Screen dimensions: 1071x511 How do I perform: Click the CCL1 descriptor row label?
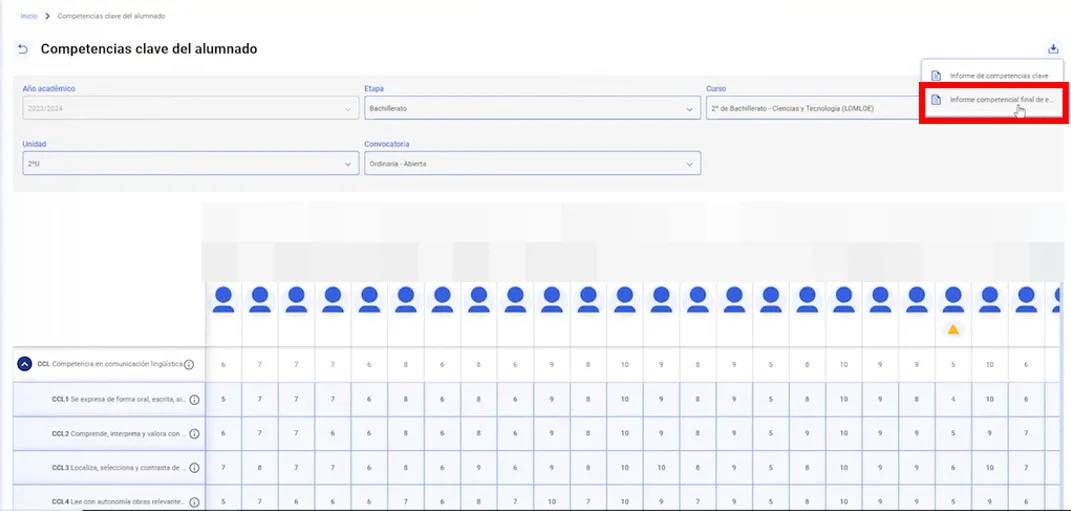click(x=117, y=399)
